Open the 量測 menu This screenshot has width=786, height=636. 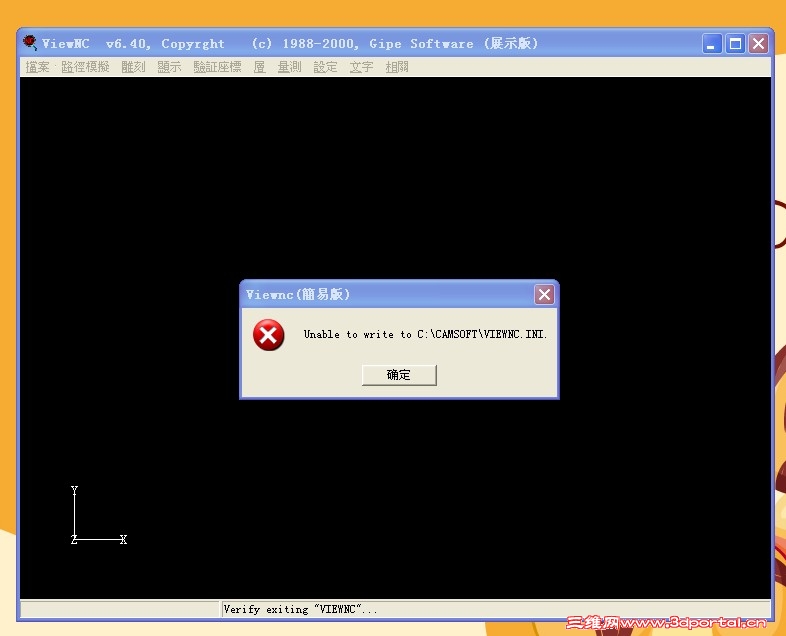(289, 67)
